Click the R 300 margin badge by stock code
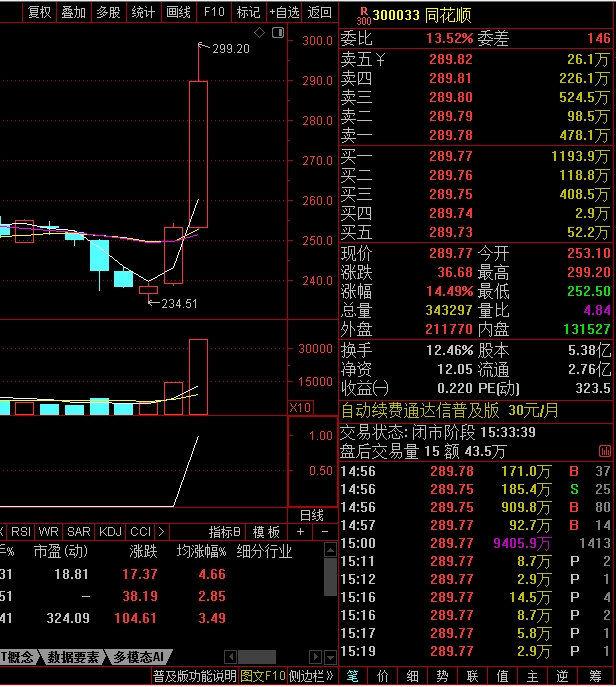 (x=363, y=16)
